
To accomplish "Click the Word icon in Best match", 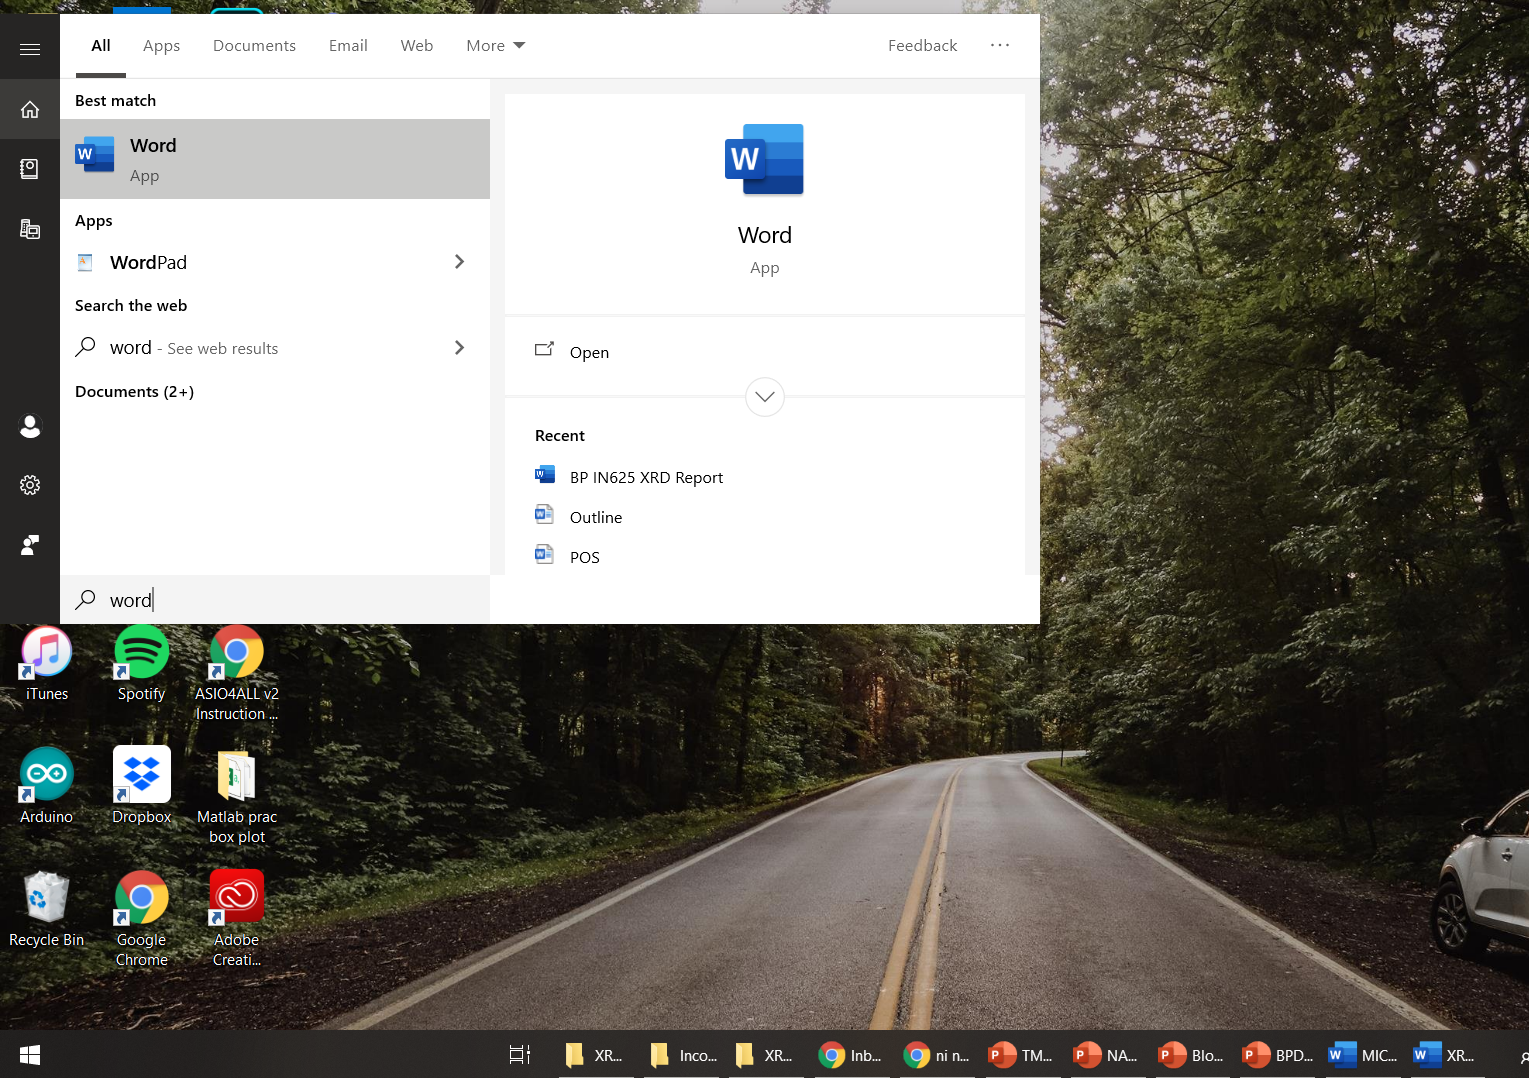I will pos(95,155).
